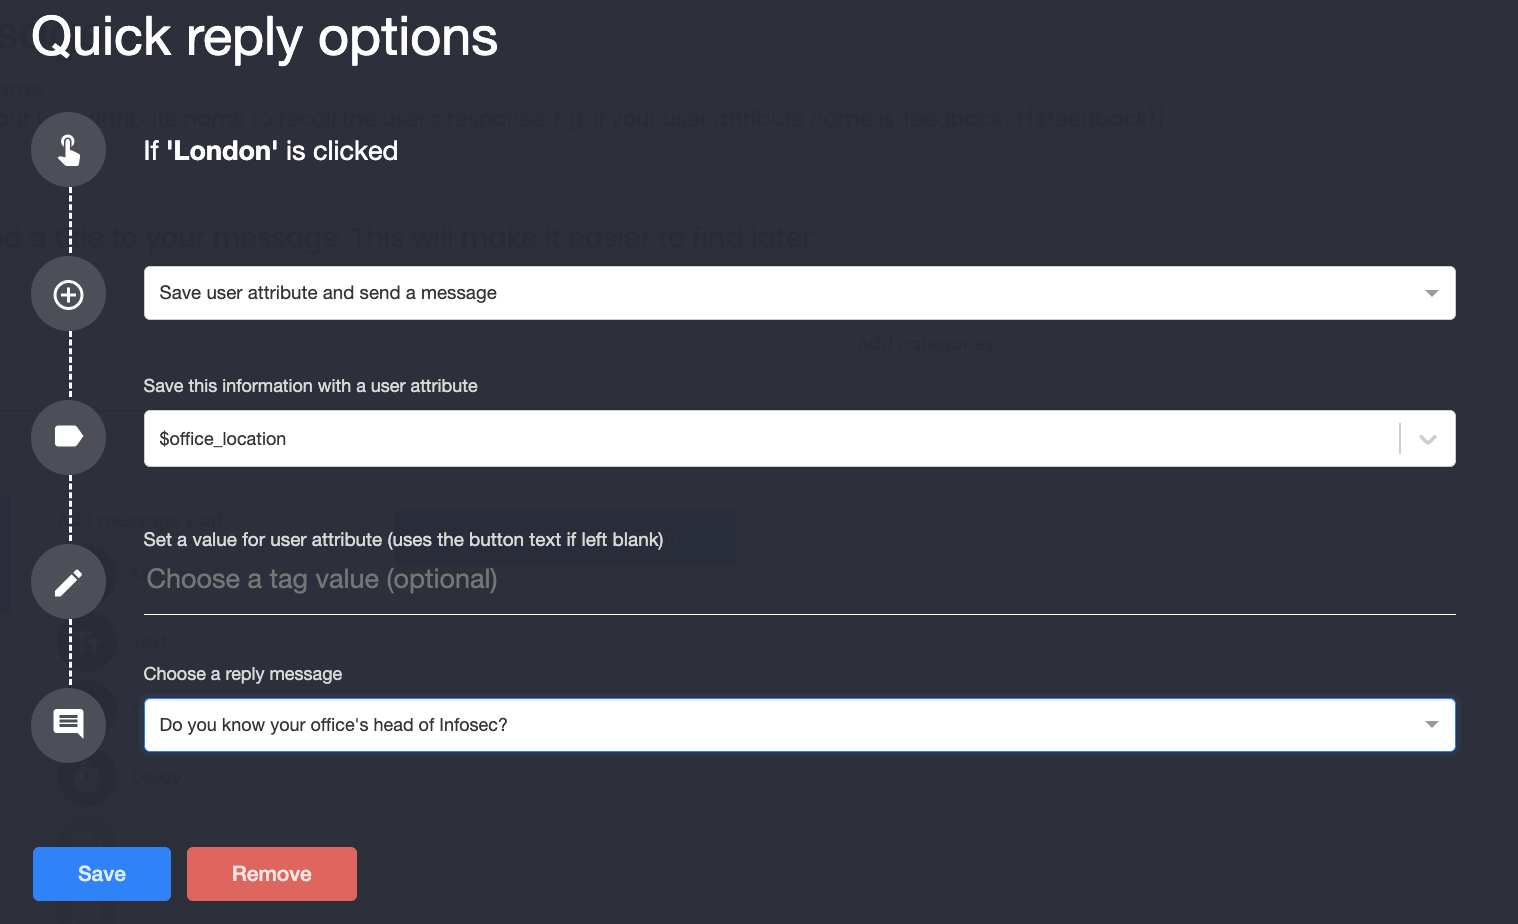Click the 'Set a value for user attribute' label
Viewport: 1518px width, 924px height.
coord(403,540)
